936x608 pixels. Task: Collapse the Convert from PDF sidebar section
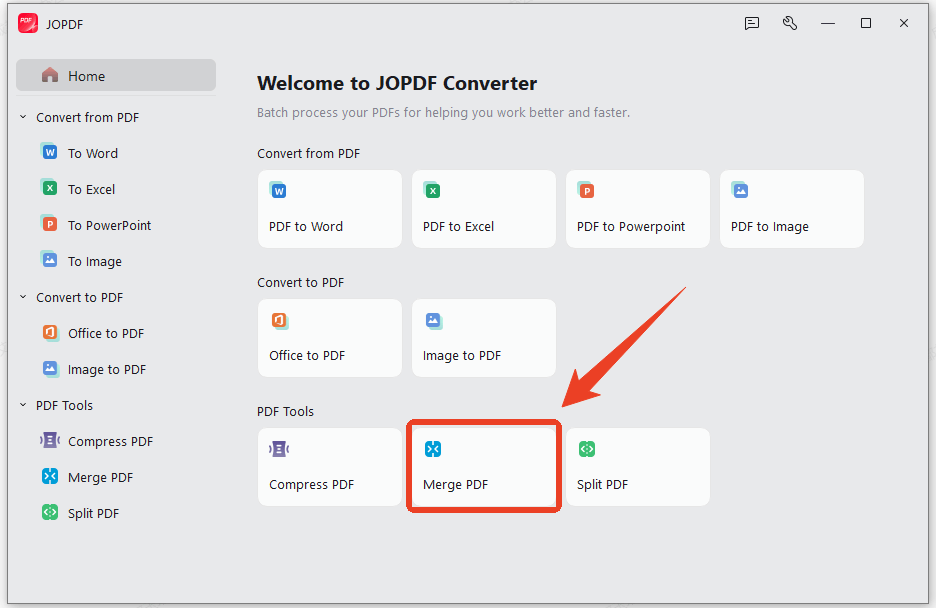click(x=23, y=117)
